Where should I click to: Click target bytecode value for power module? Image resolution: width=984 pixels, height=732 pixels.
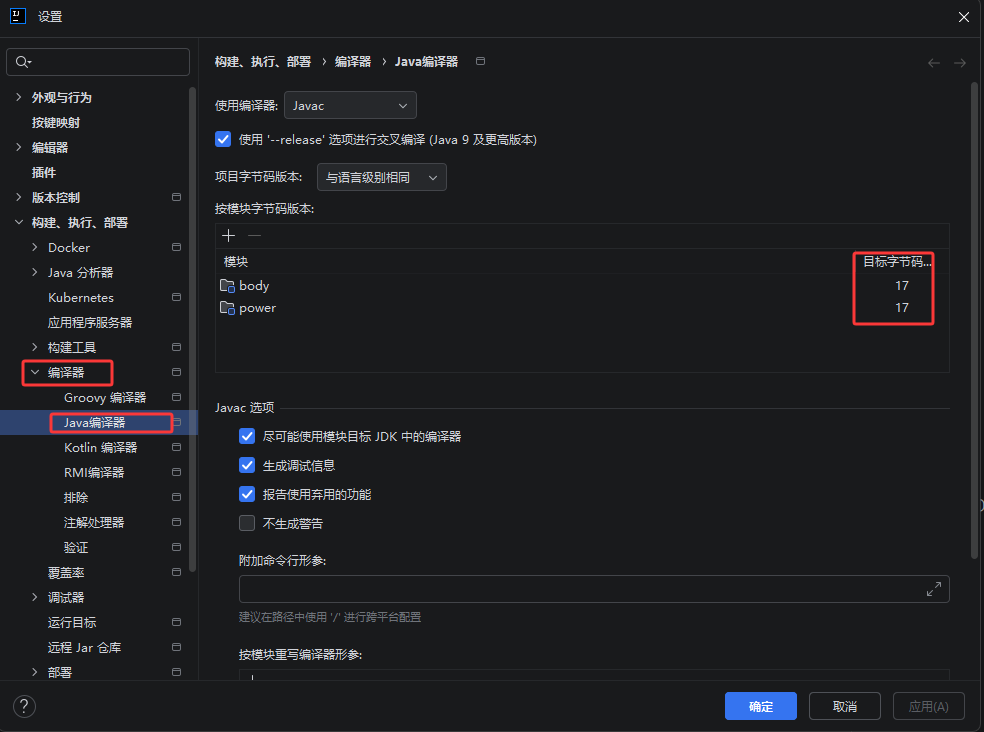(x=902, y=308)
